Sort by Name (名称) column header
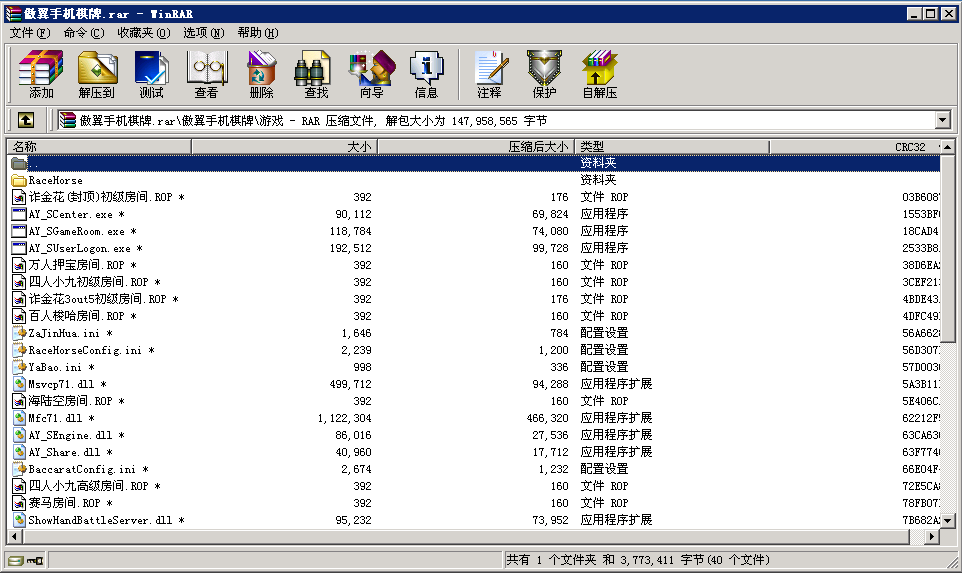 [98, 147]
